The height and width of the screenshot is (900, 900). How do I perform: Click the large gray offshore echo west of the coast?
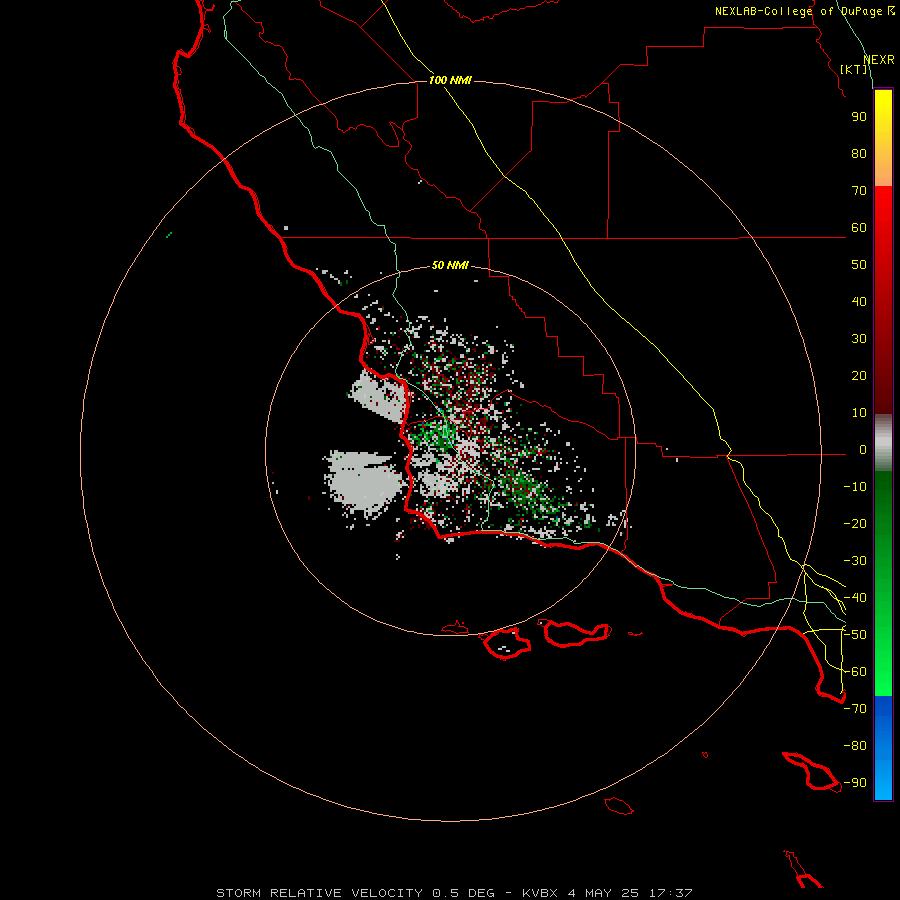366,481
